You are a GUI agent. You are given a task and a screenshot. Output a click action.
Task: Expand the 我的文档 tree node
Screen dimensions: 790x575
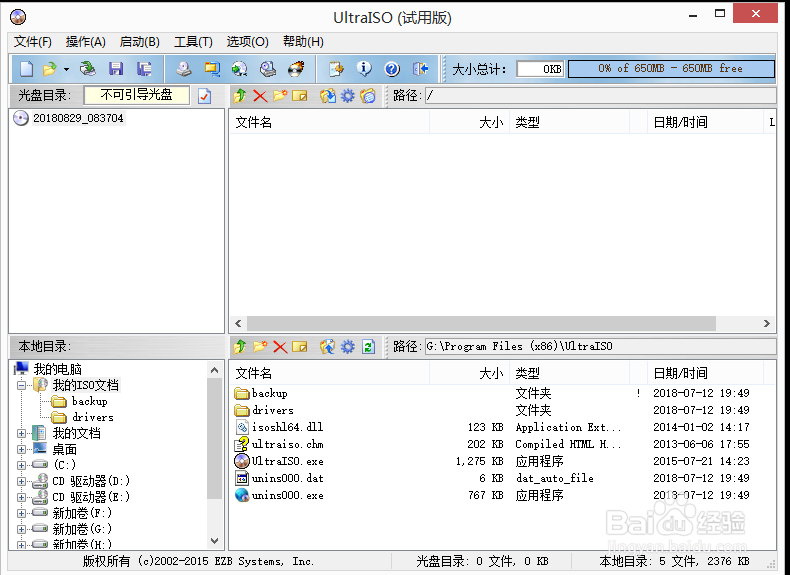click(21, 433)
